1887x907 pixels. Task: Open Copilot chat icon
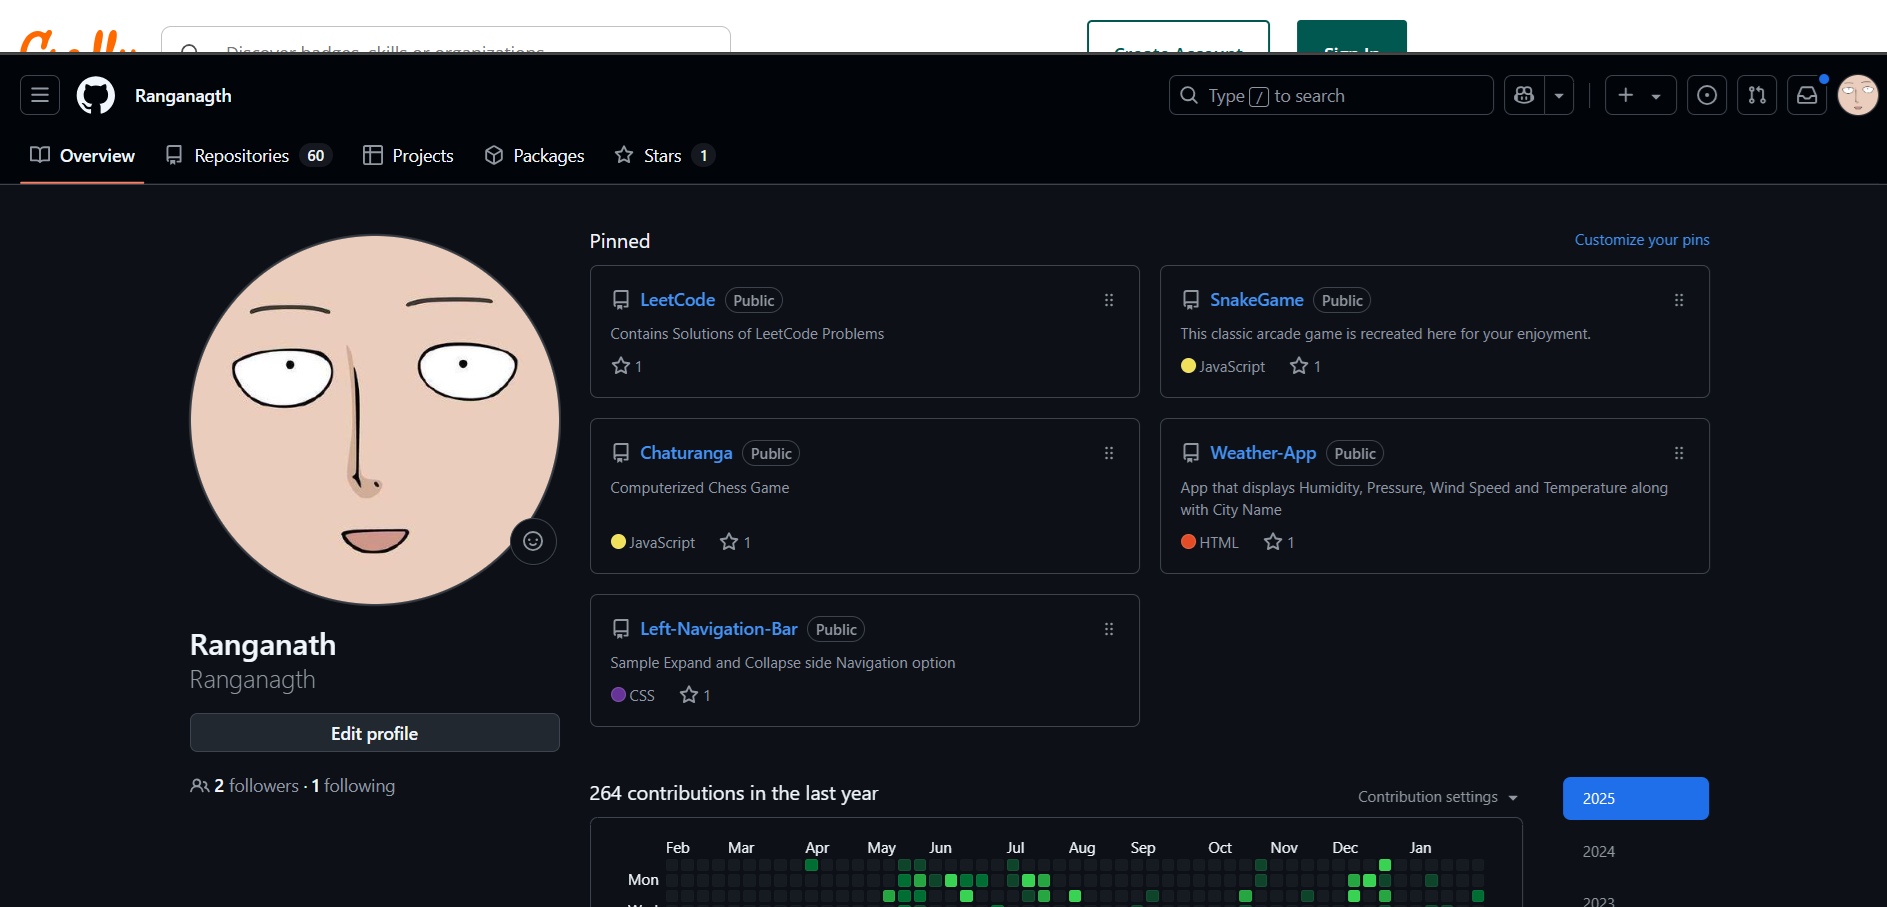click(x=1524, y=95)
